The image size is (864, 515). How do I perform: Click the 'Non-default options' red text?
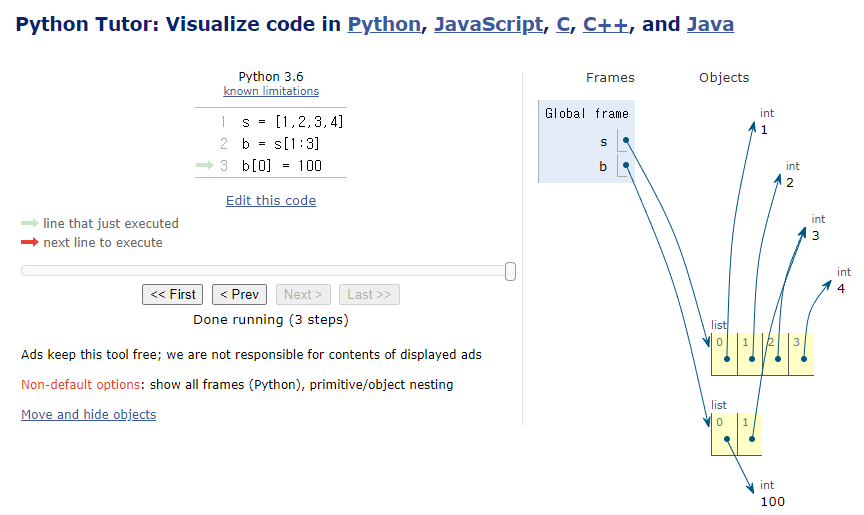[x=80, y=384]
